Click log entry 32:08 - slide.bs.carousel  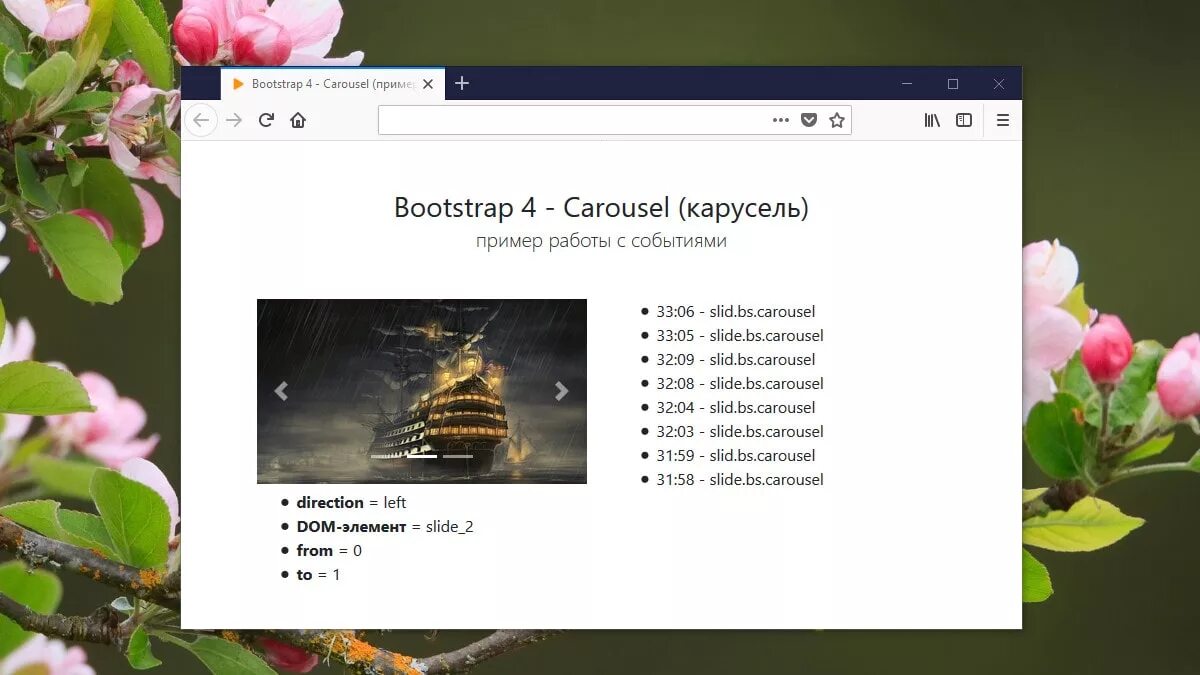(740, 383)
